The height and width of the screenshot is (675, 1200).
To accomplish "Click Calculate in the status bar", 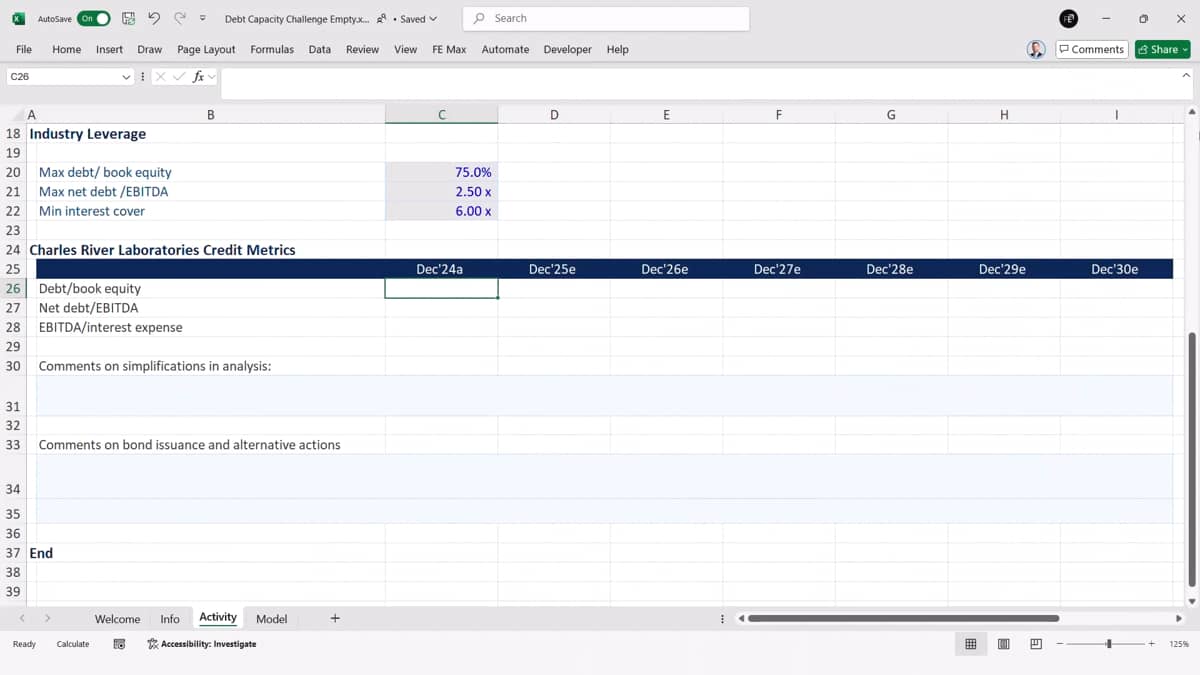I will point(73,644).
